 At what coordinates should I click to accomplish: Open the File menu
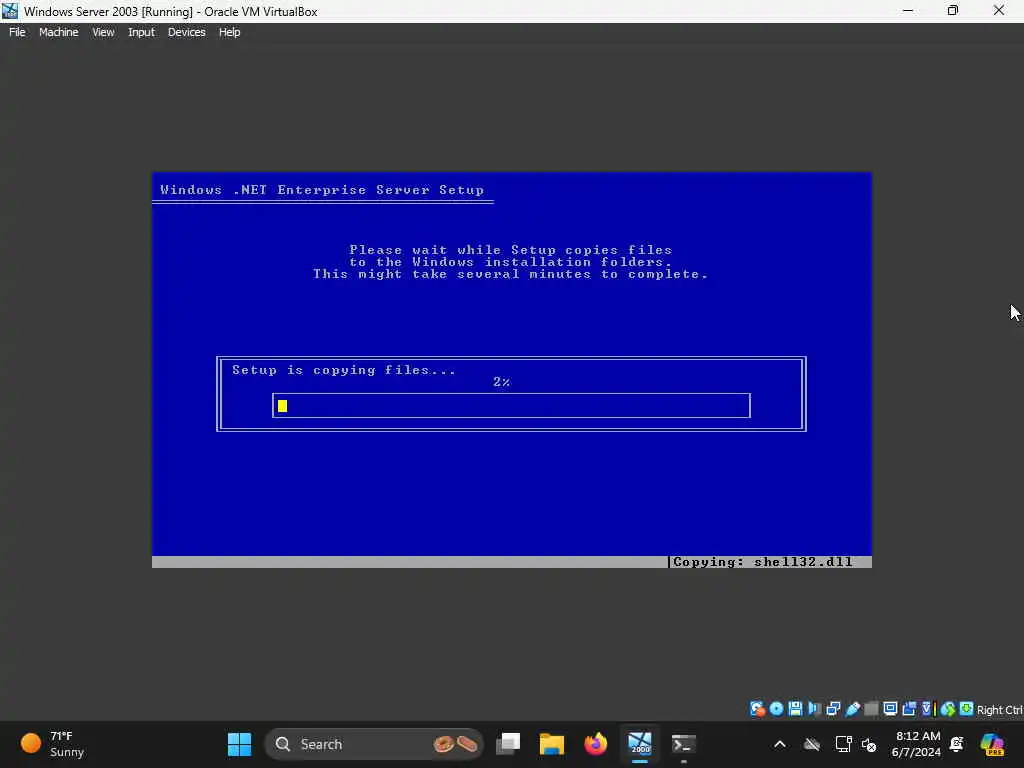[x=17, y=32]
